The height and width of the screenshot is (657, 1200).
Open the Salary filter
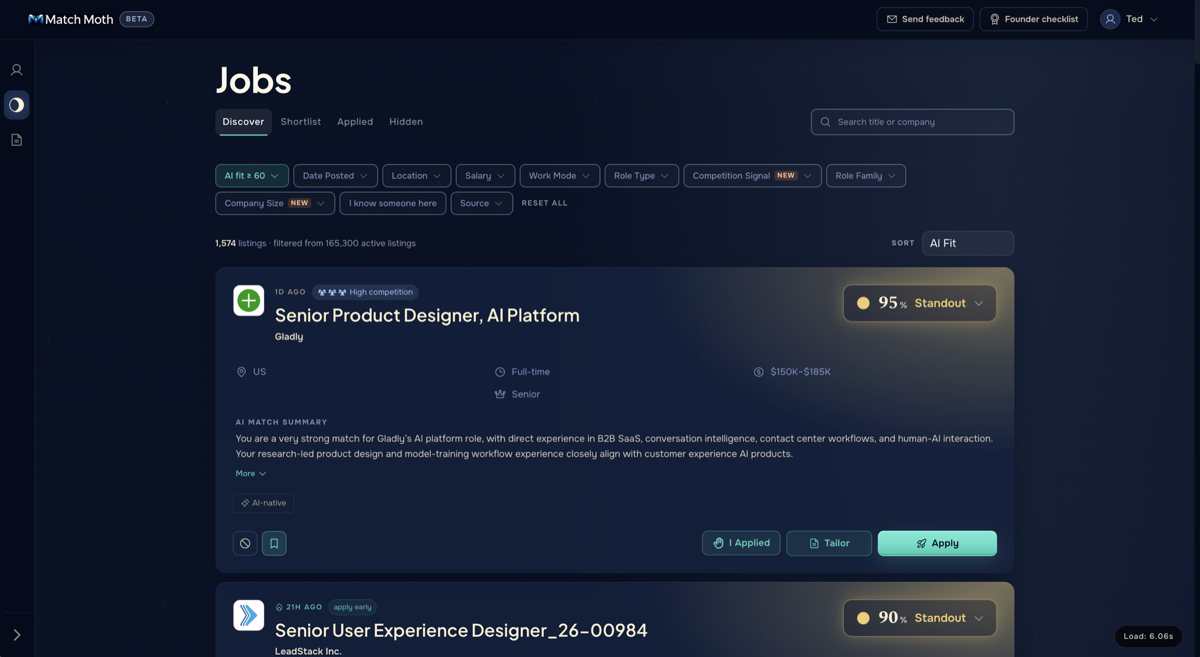pyautogui.click(x=485, y=176)
